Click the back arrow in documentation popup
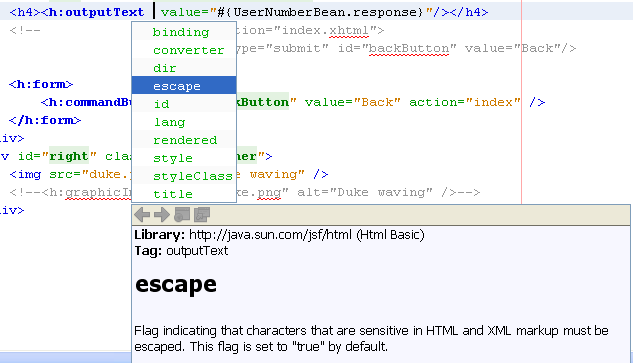This screenshot has height=363, width=633. click(142, 214)
